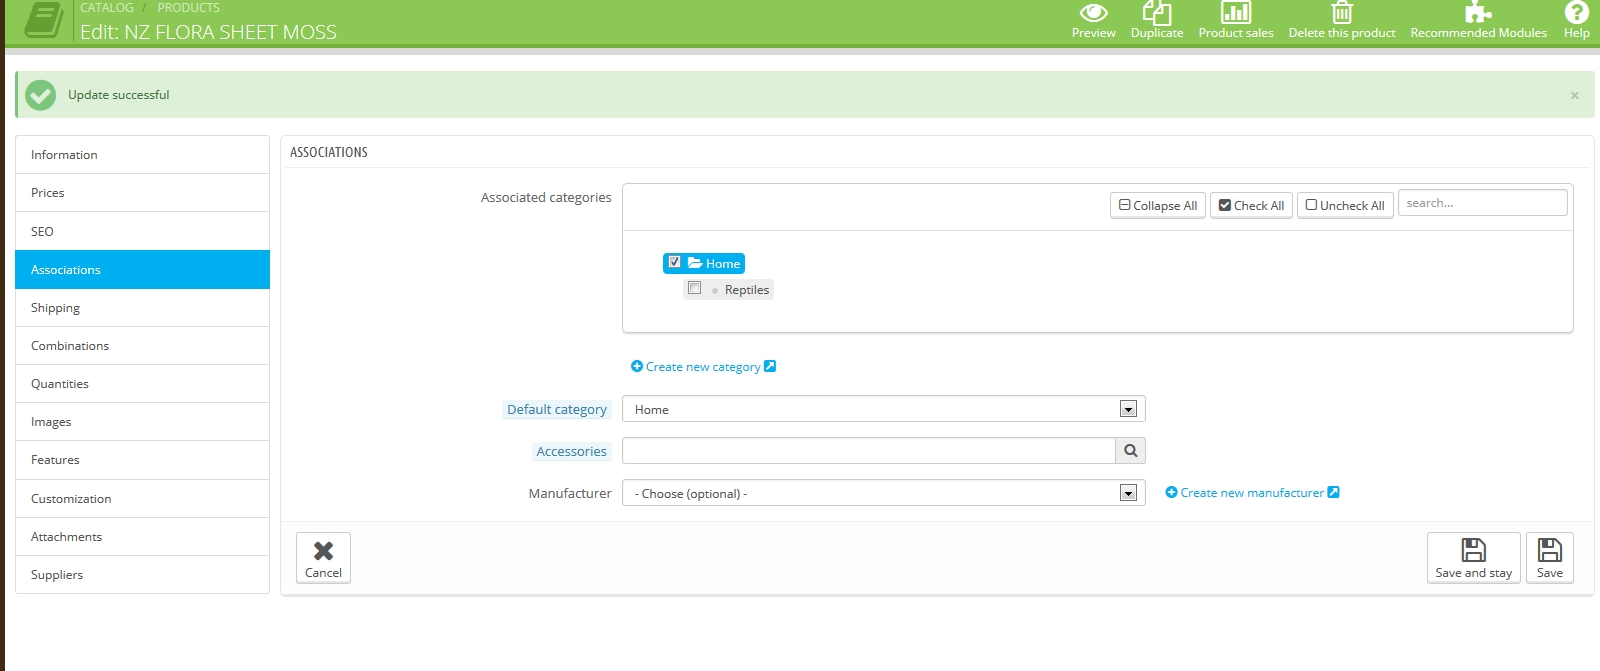Open the SEO tab
Screen dimensions: 1600x671
142,231
